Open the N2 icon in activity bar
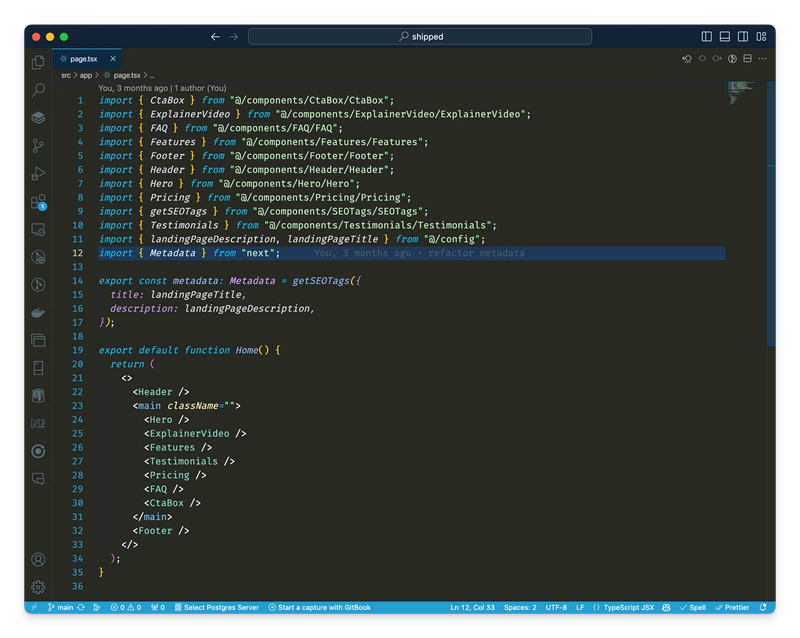 [38, 423]
